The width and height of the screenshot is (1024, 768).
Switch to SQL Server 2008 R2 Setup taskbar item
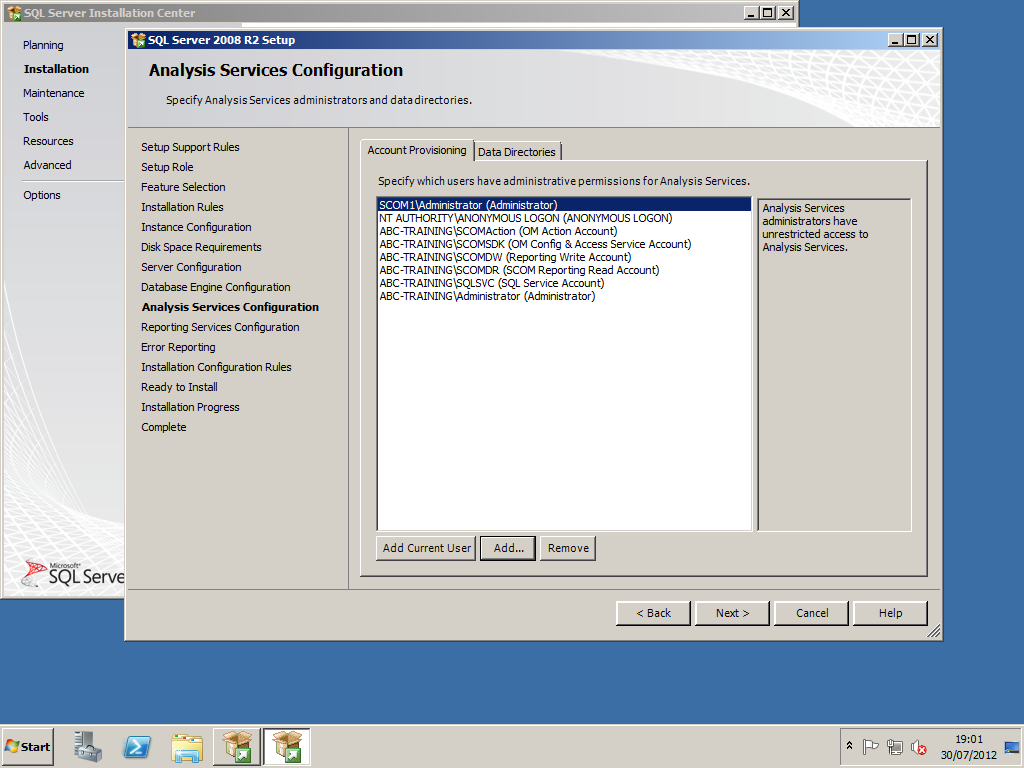pyautogui.click(x=287, y=746)
